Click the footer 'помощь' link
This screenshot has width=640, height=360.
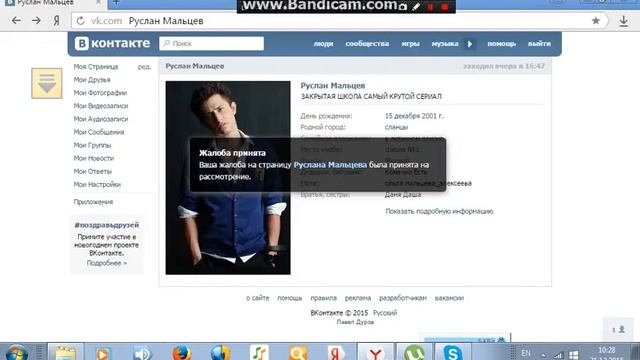pyautogui.click(x=290, y=298)
